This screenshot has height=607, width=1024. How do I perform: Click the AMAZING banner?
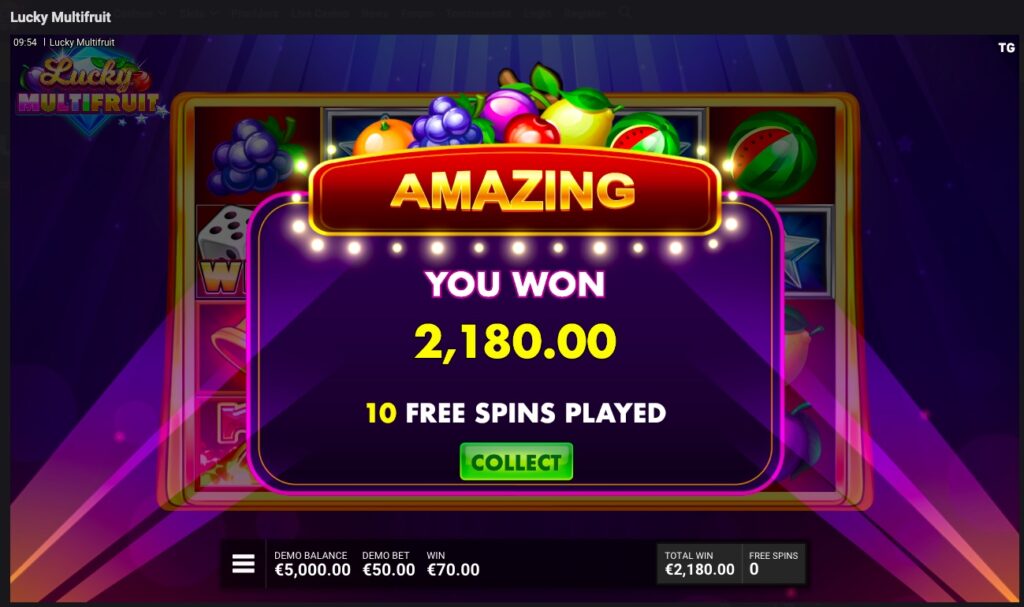pyautogui.click(x=514, y=190)
